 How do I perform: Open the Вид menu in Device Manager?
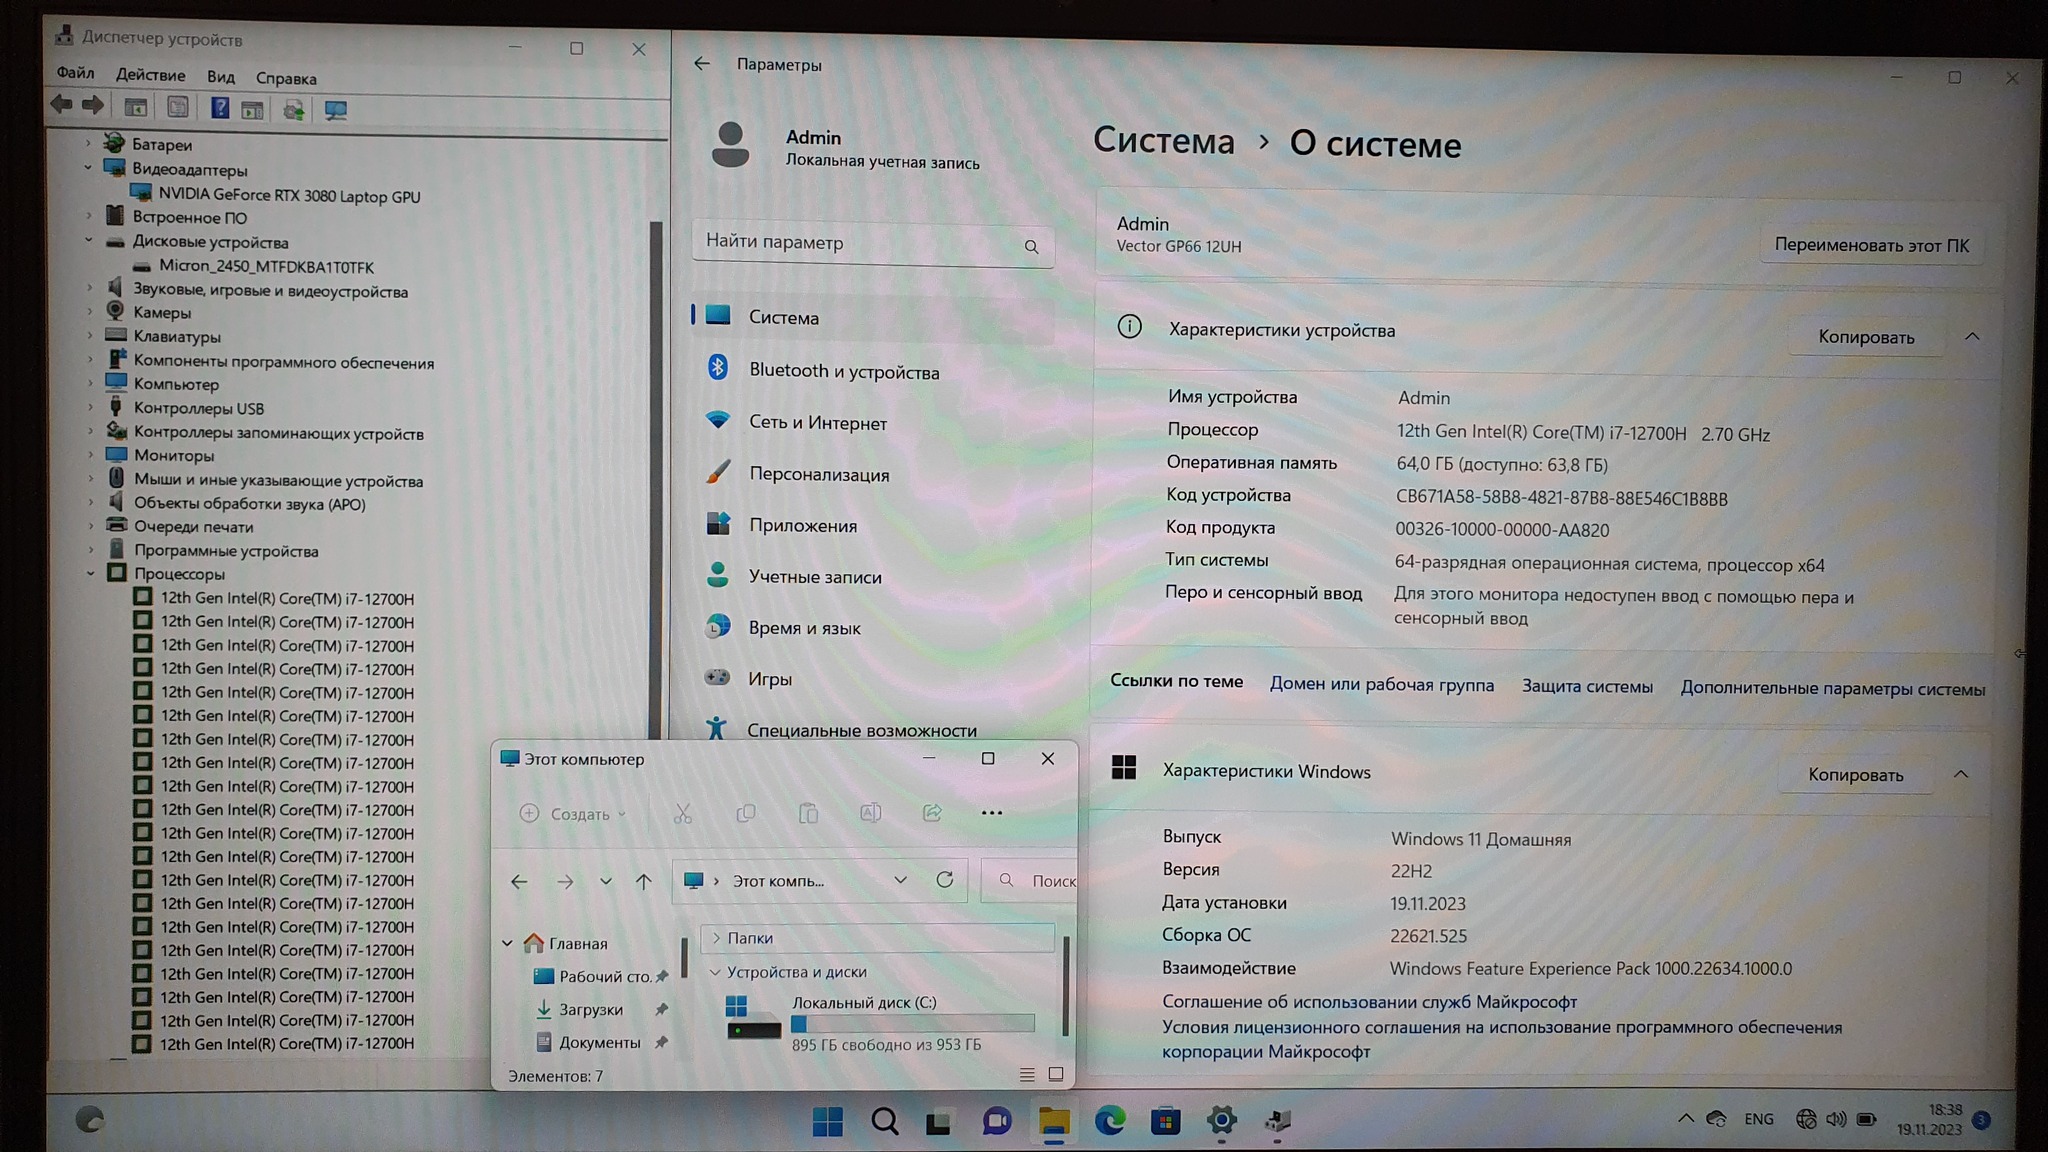click(x=221, y=77)
